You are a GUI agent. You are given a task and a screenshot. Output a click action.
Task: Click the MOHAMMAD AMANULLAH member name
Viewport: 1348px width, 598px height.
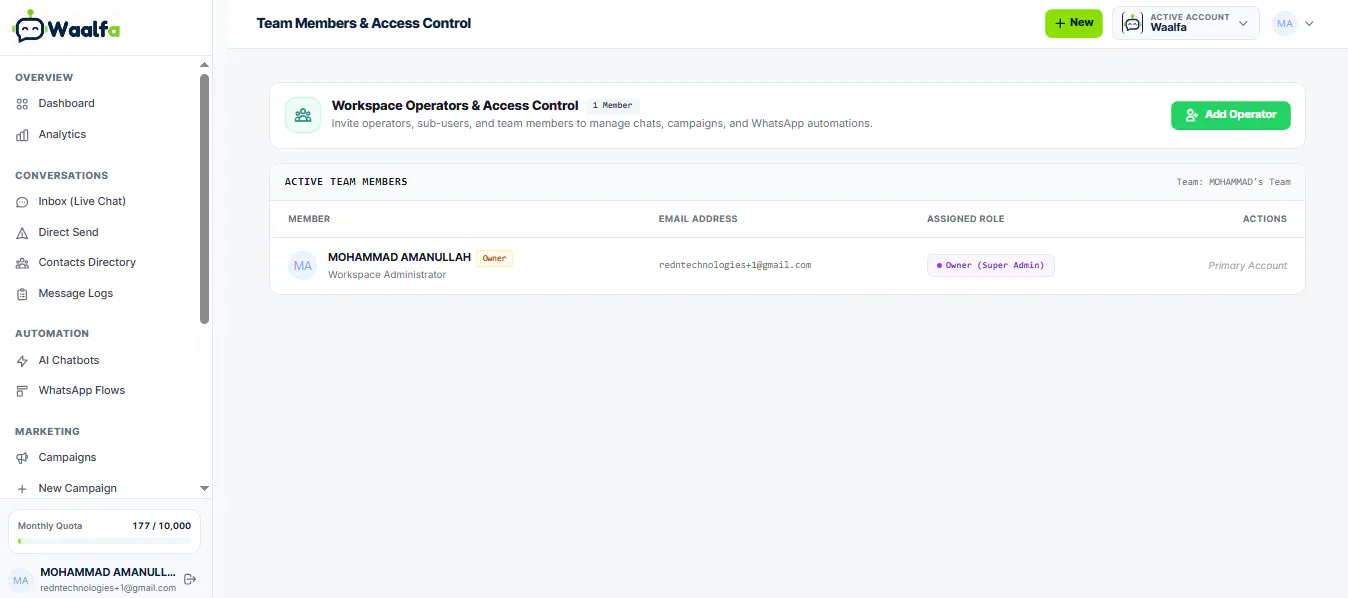(399, 257)
